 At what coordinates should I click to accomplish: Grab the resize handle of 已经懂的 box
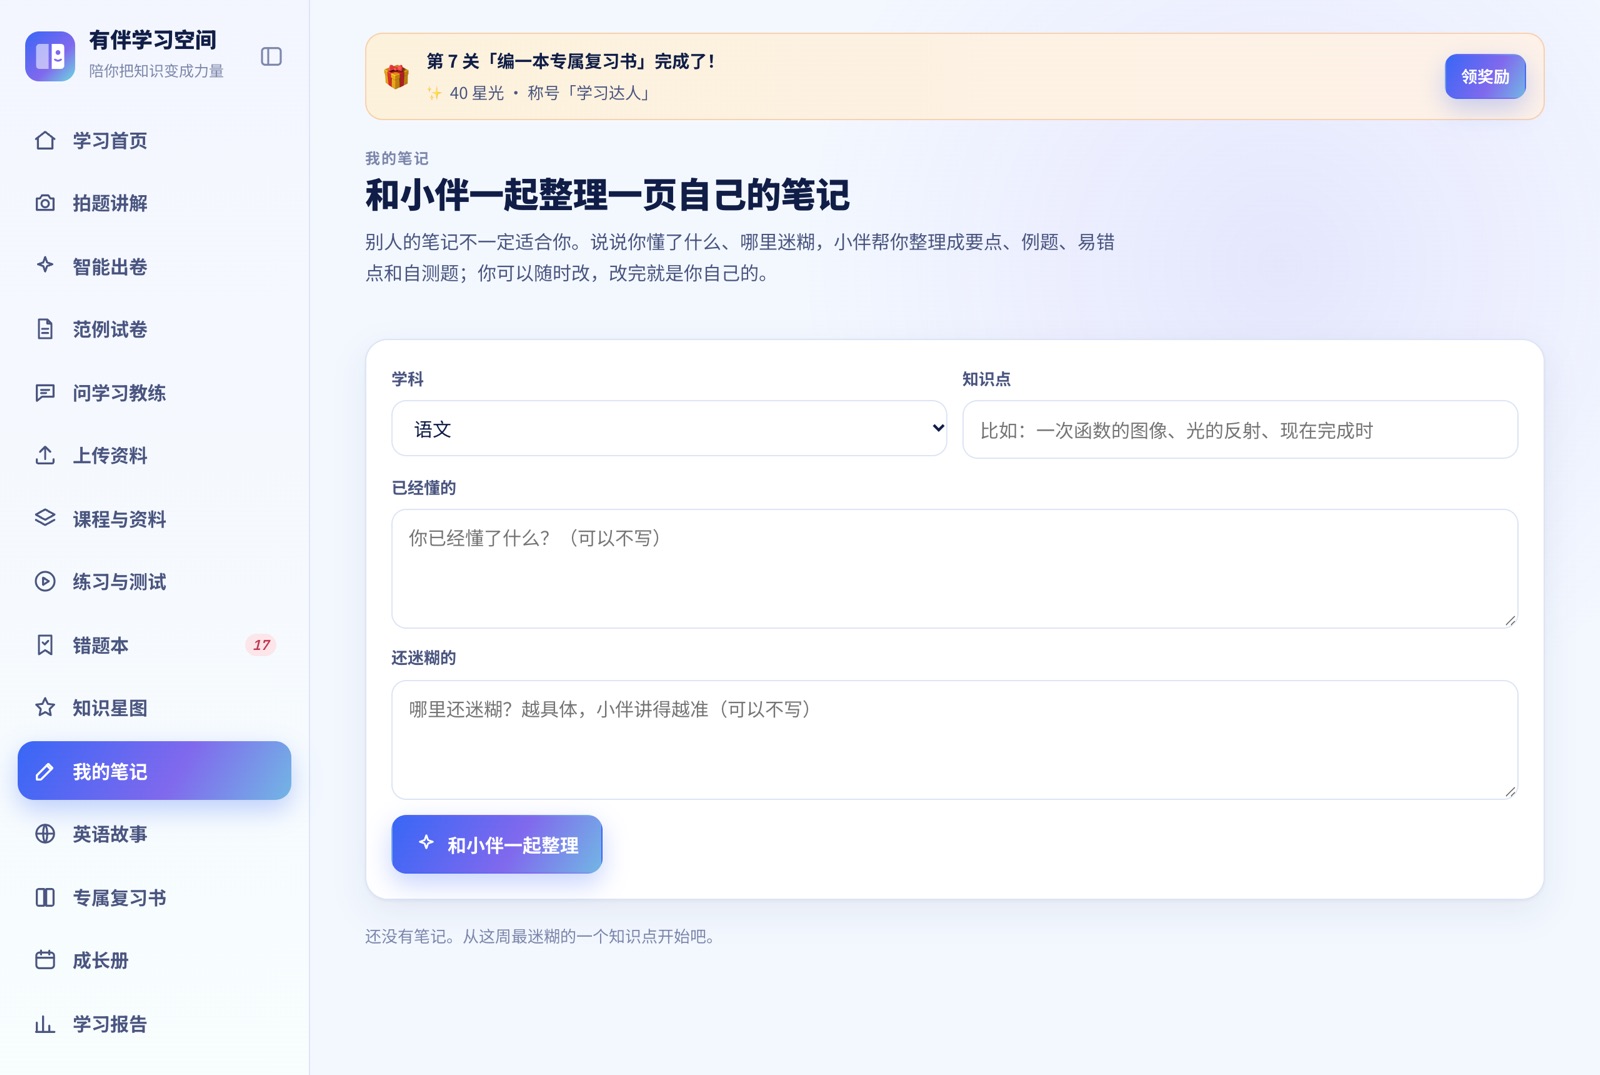(1510, 620)
